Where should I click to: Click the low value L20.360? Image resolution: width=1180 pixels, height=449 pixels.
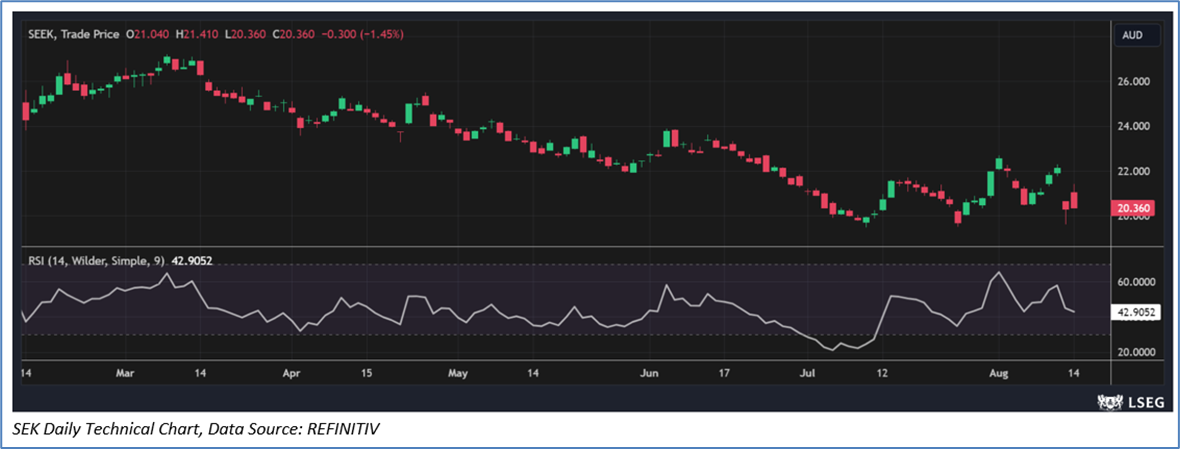click(x=245, y=34)
